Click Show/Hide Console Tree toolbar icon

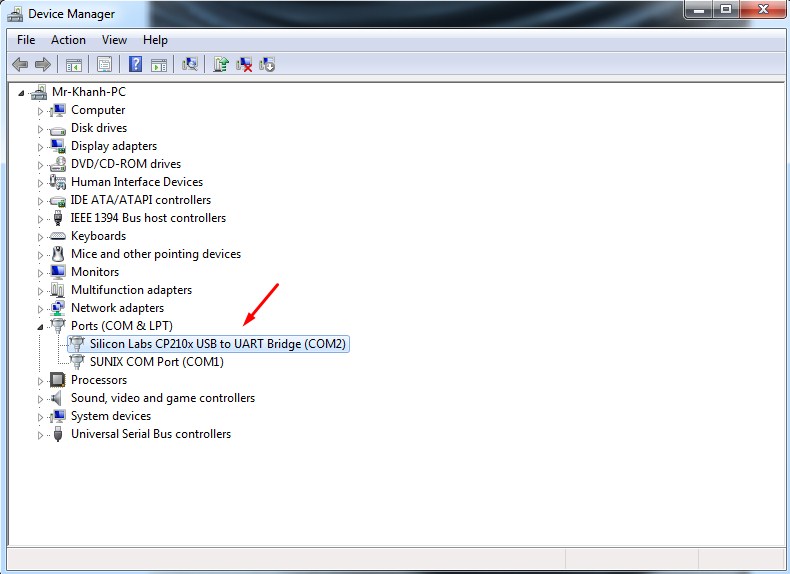[74, 65]
